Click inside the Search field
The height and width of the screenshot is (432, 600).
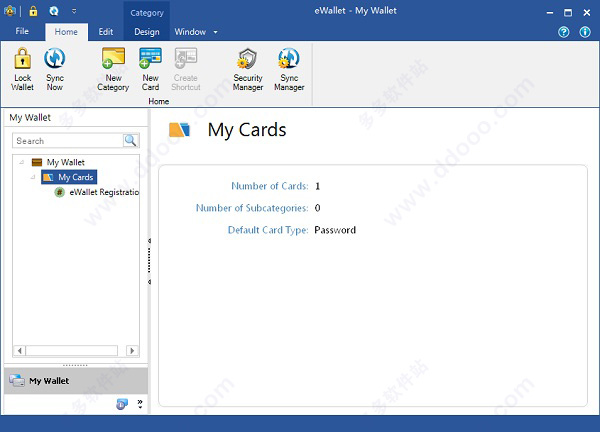(x=68, y=141)
